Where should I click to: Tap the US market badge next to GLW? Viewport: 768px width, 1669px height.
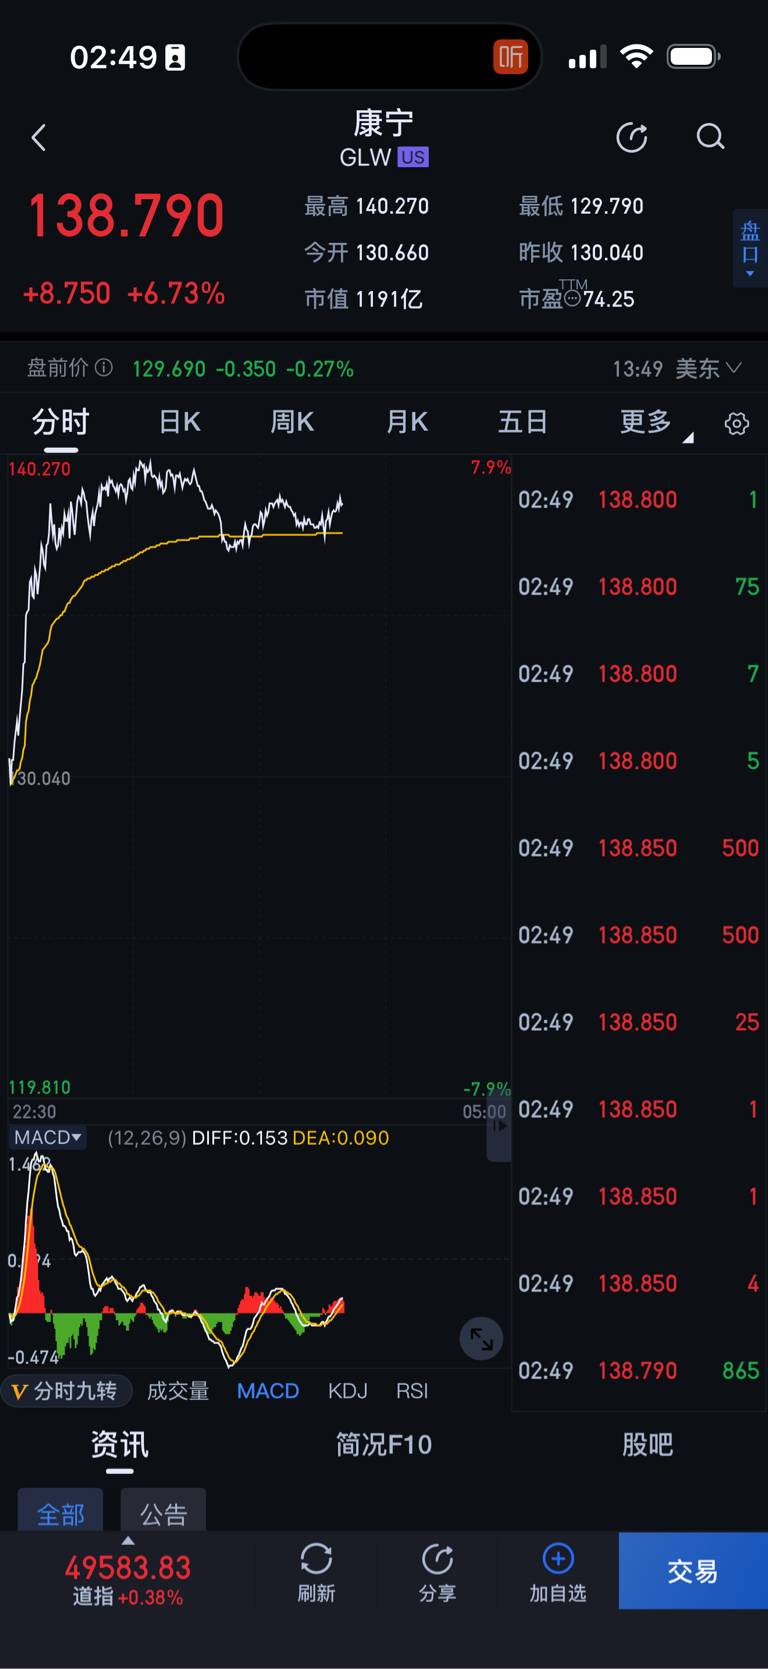[413, 158]
